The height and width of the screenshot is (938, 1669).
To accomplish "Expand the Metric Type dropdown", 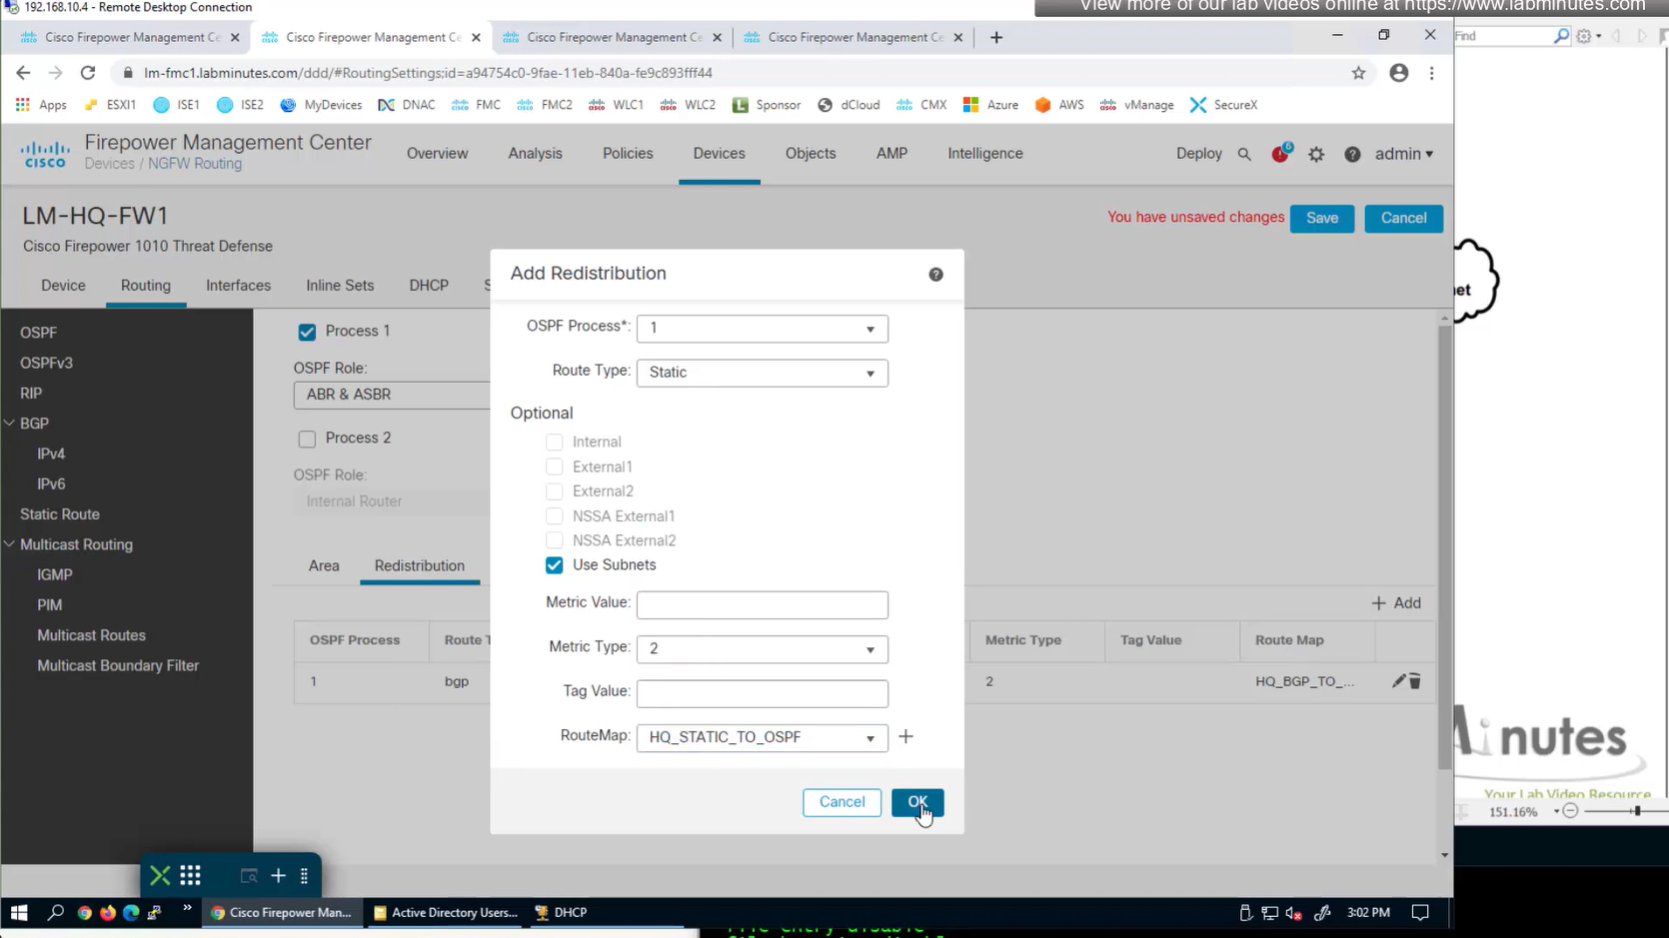I will tap(761, 649).
